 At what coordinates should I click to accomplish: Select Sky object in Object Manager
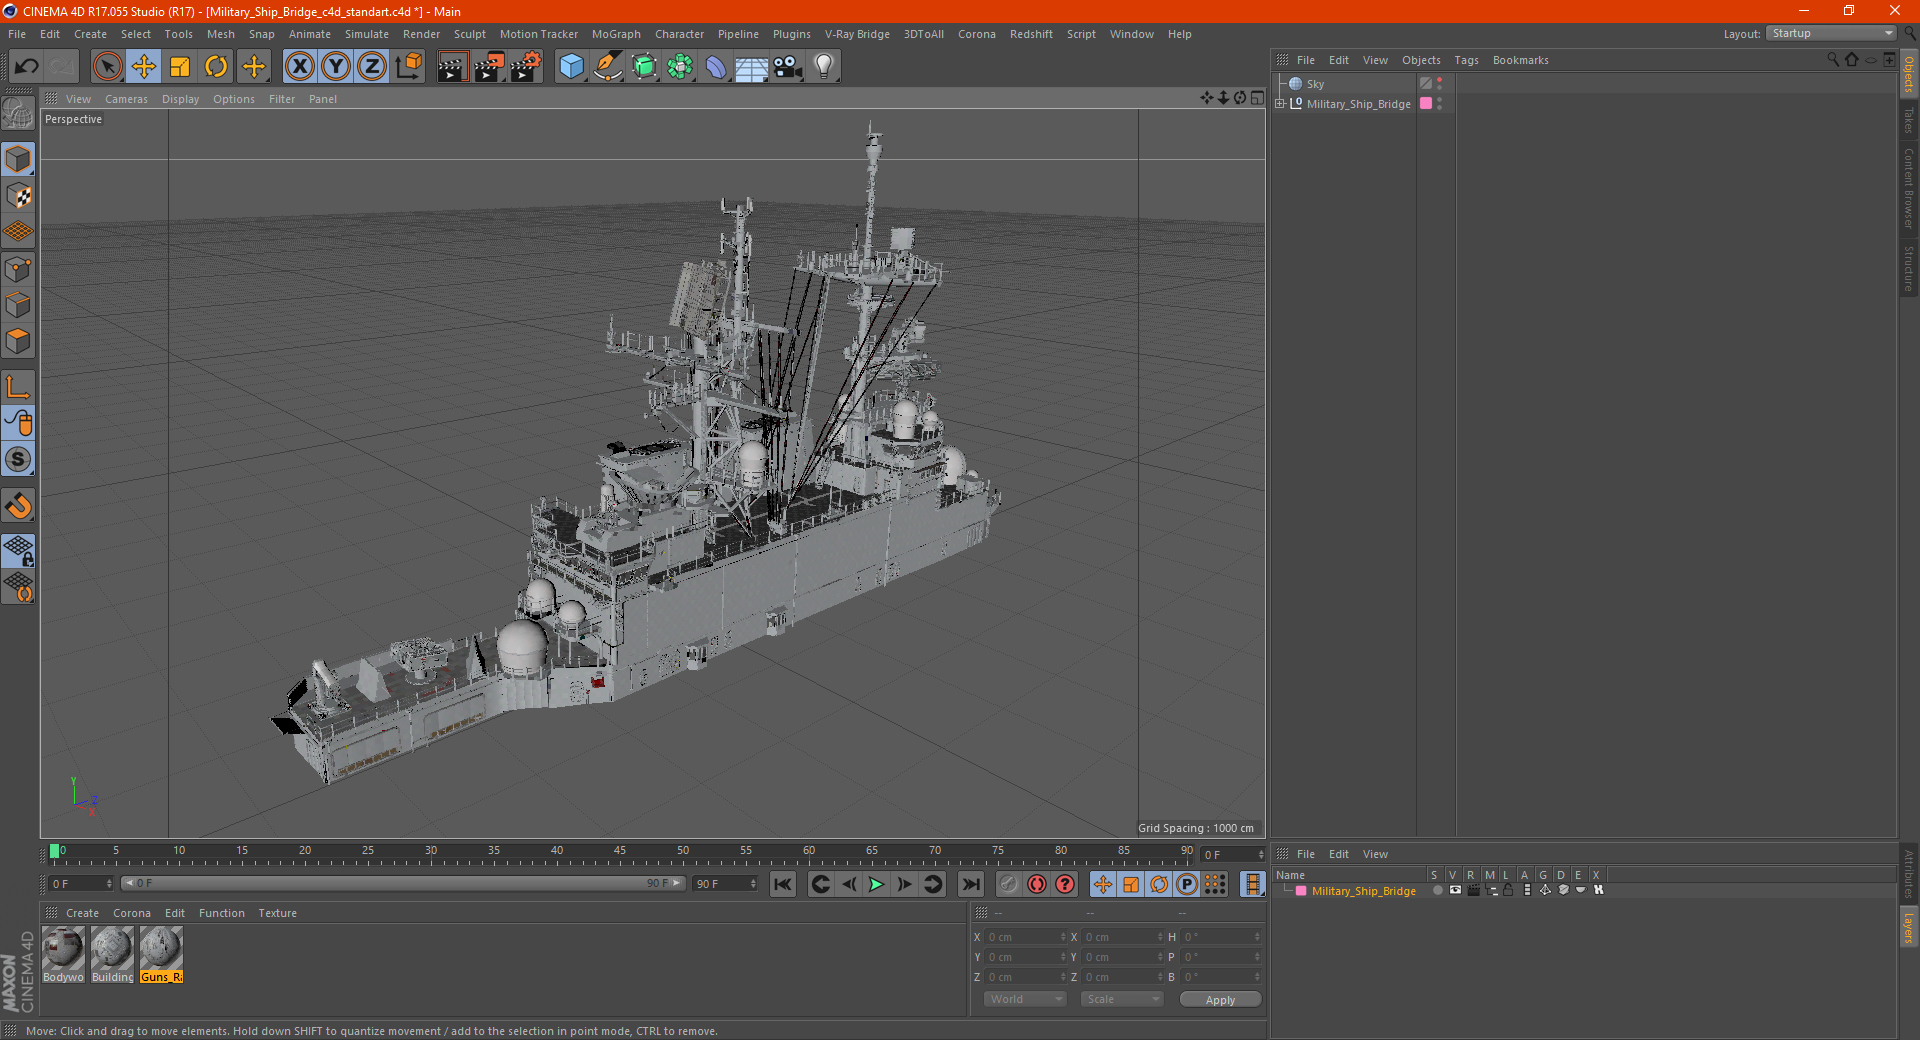click(x=1314, y=84)
